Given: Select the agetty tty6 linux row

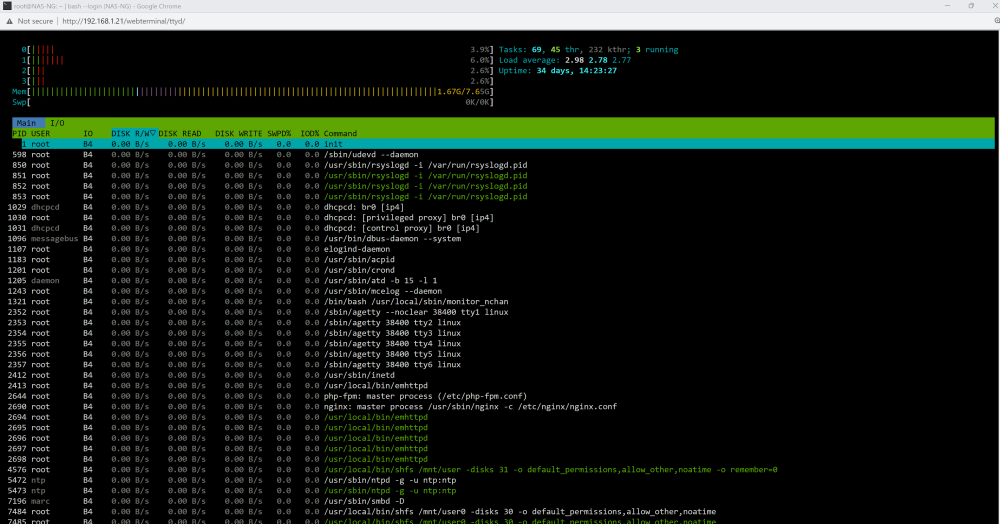Looking at the screenshot, I should pyautogui.click(x=503, y=365).
